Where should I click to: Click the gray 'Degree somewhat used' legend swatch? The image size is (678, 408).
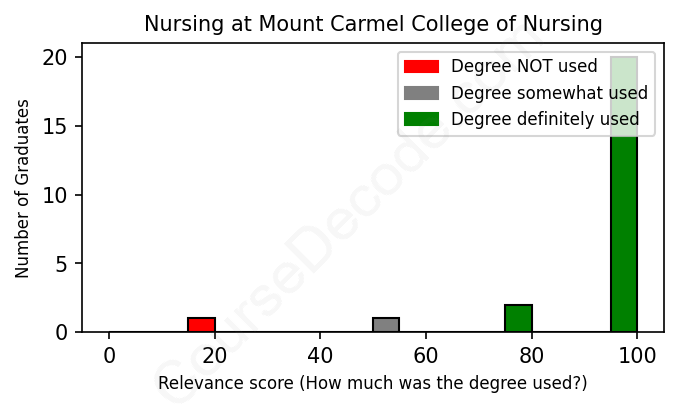click(421, 93)
